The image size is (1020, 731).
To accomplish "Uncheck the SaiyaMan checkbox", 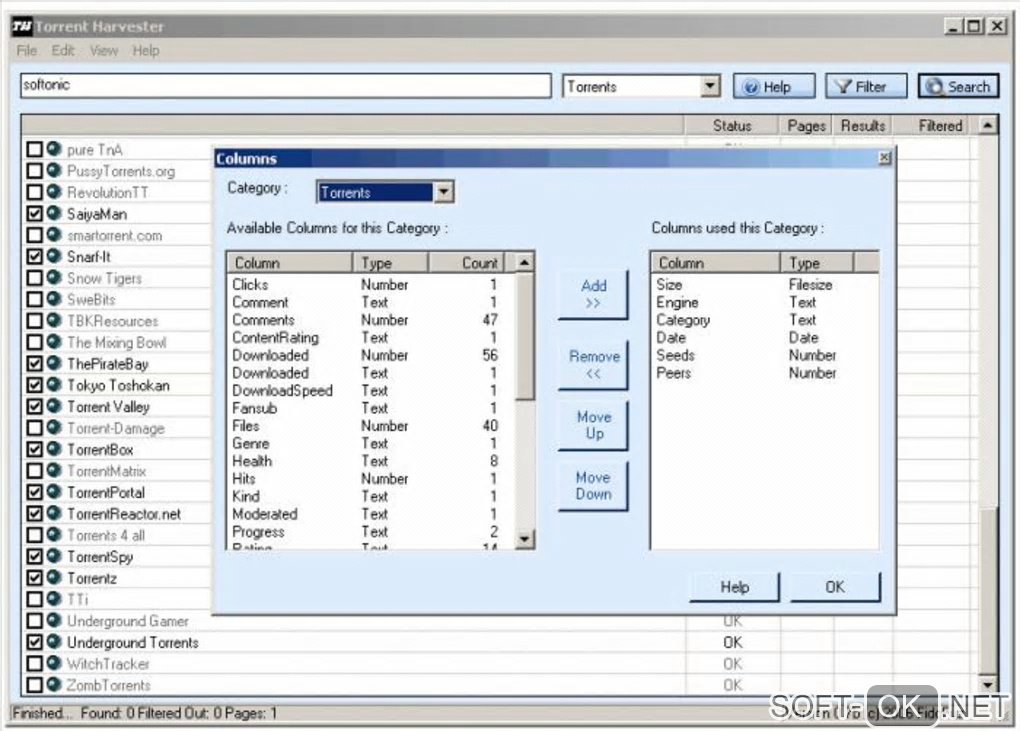I will click(x=34, y=213).
